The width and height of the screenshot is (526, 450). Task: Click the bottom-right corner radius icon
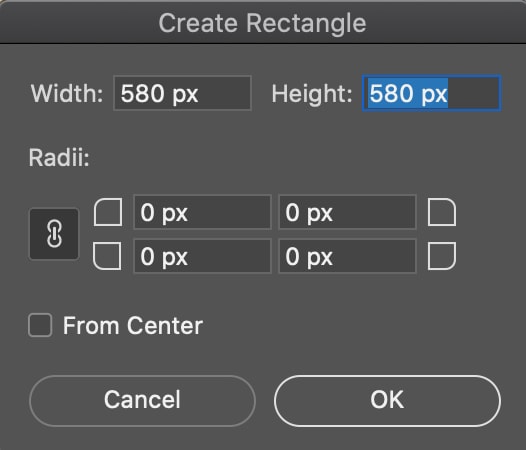click(x=442, y=256)
